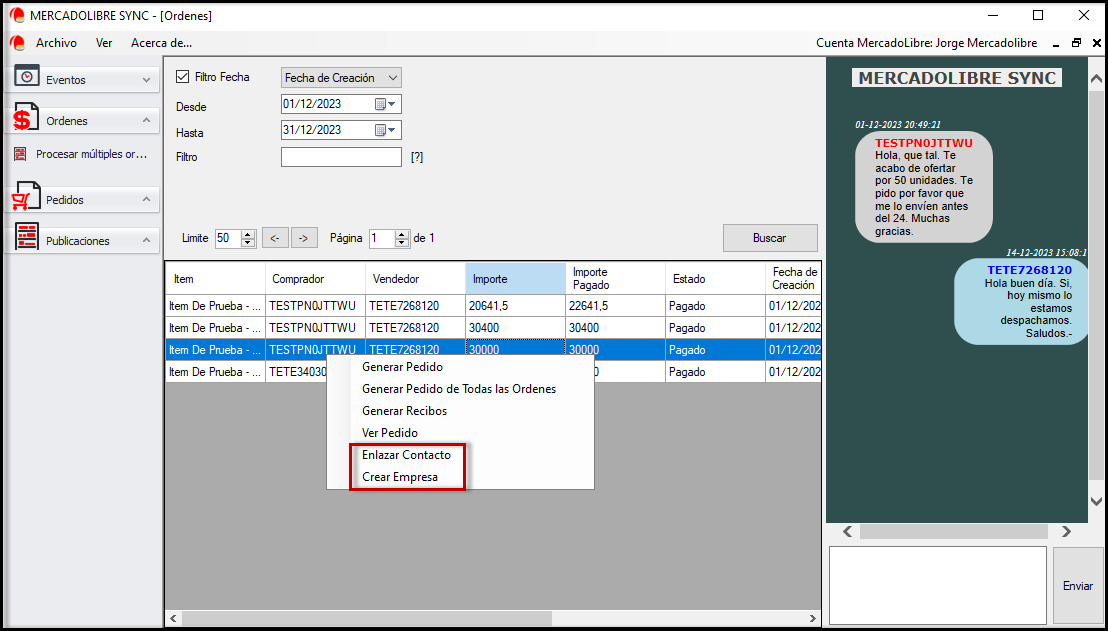Click the Vendedor column header

pyautogui.click(x=416, y=279)
